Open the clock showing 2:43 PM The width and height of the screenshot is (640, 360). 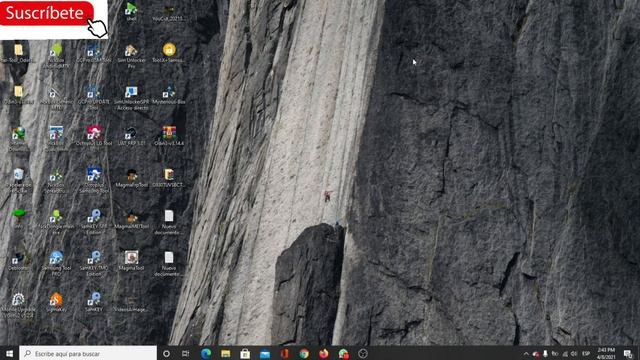point(607,353)
